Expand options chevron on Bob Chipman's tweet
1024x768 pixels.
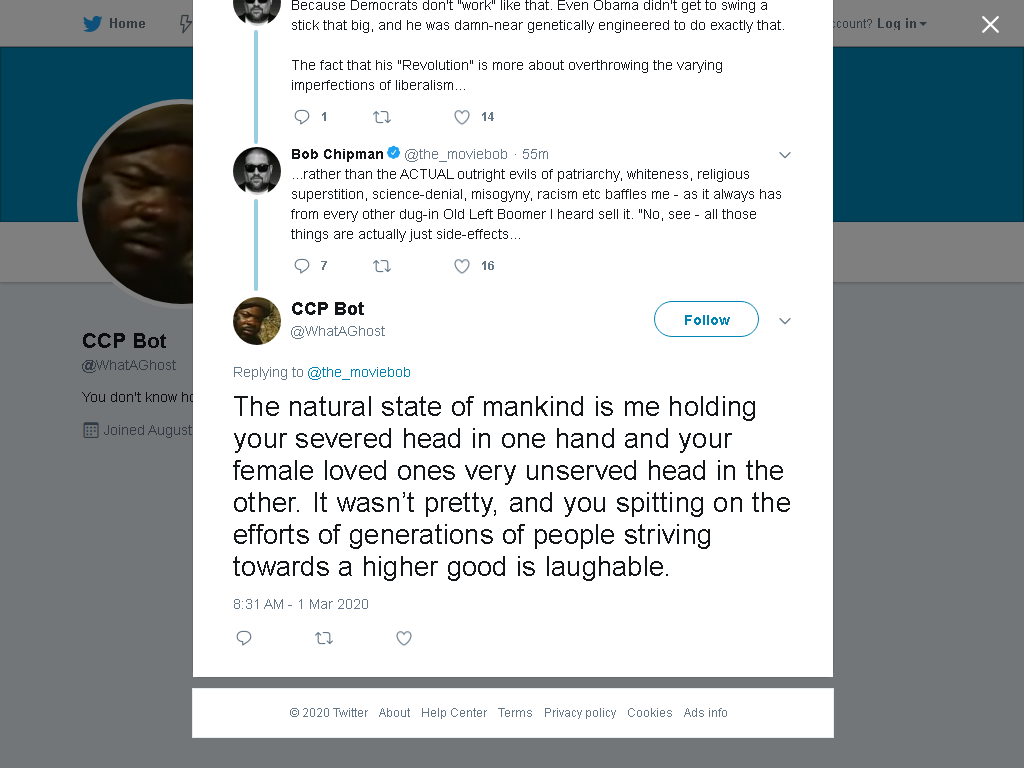(785, 155)
